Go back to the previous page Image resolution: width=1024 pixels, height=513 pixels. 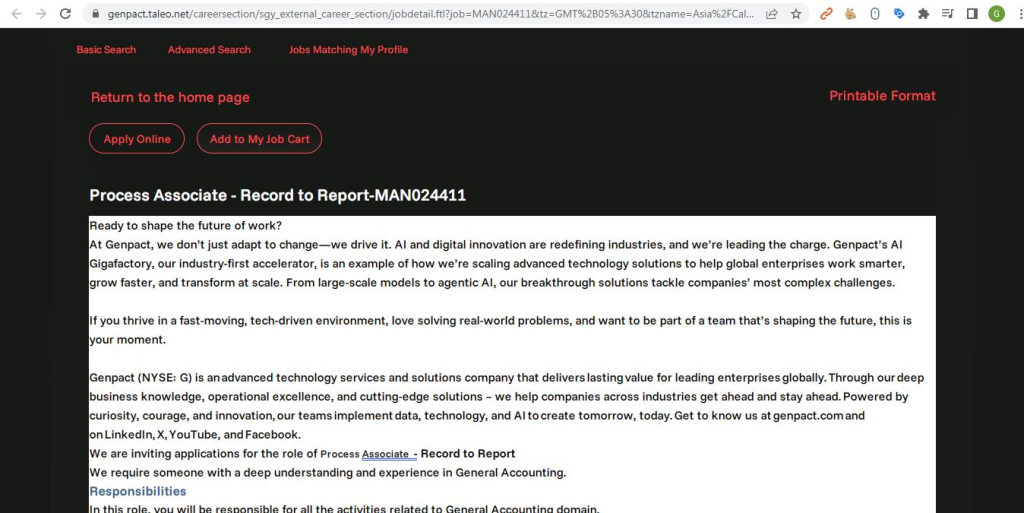tap(16, 13)
